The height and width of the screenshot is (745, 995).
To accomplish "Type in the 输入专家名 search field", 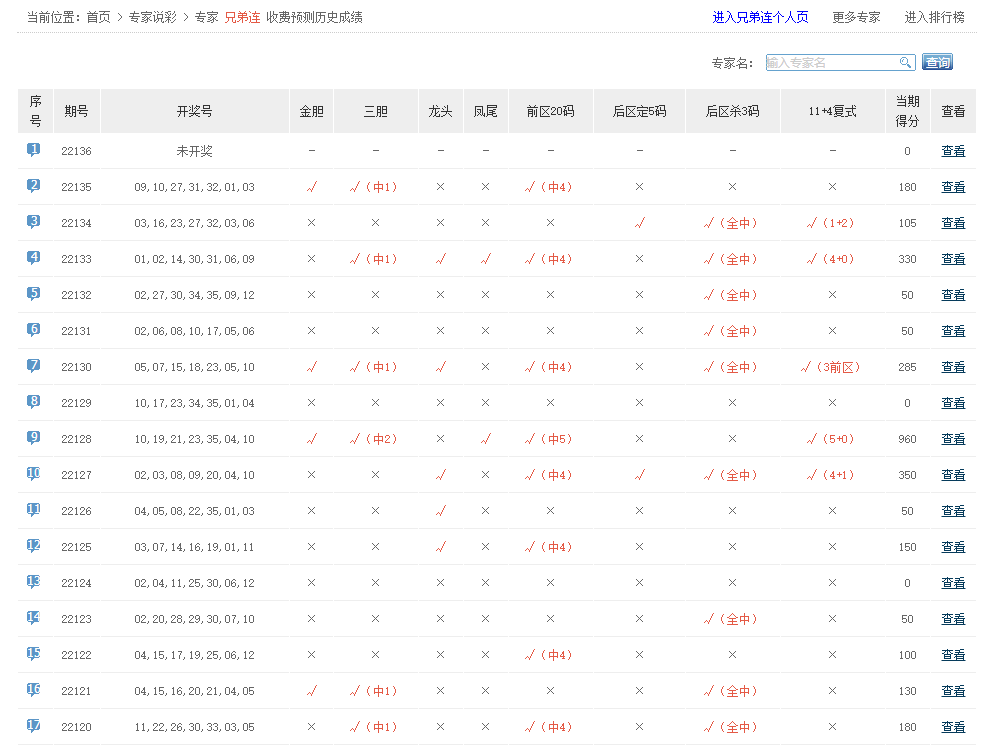I will coord(830,63).
